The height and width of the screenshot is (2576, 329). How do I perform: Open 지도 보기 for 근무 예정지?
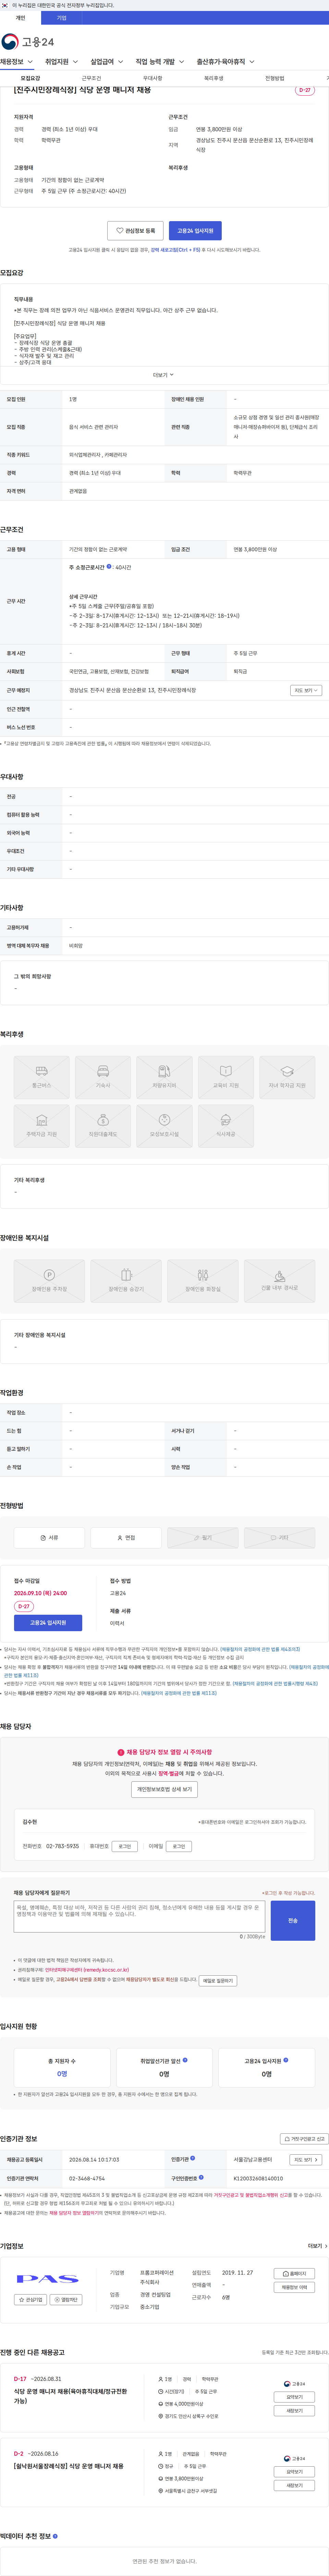click(306, 690)
